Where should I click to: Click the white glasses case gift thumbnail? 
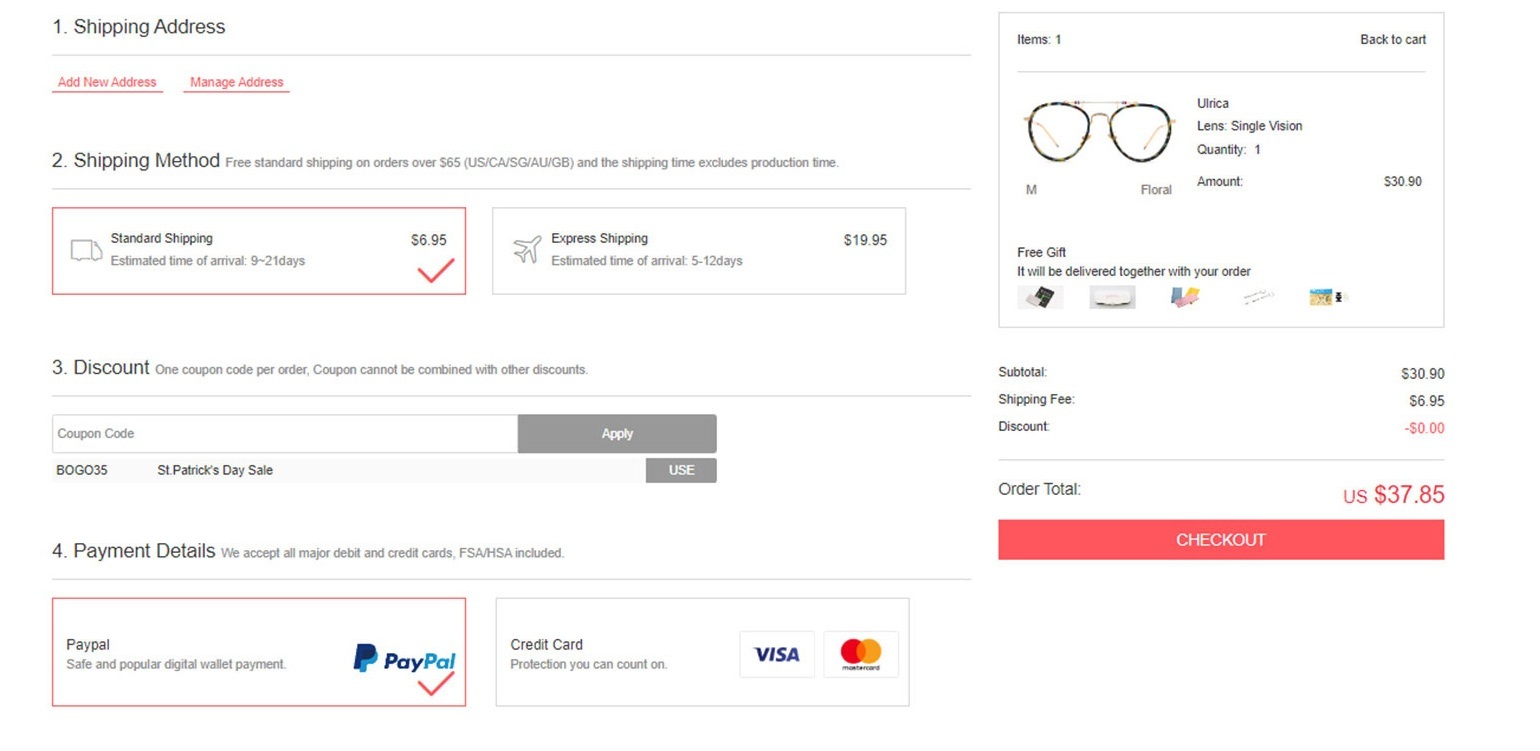coord(1112,297)
